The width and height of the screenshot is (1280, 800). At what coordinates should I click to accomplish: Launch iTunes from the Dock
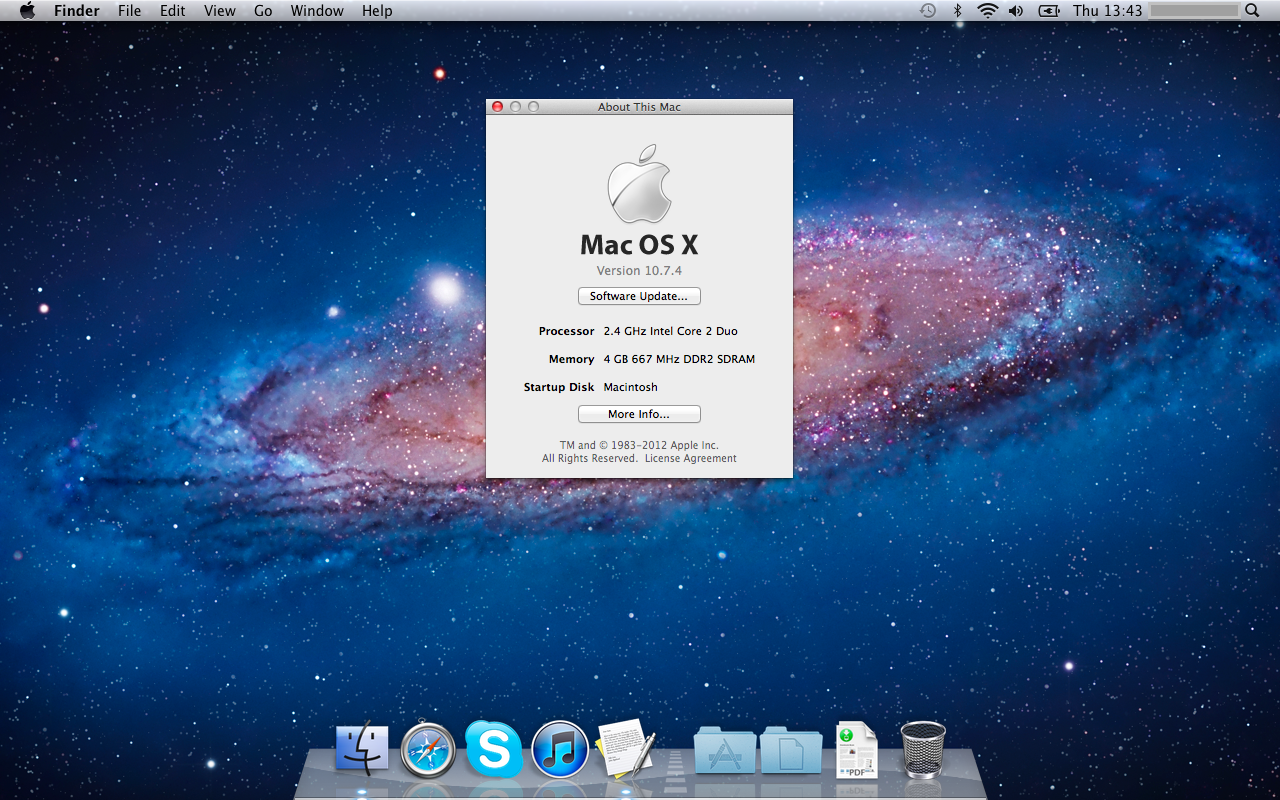click(560, 749)
